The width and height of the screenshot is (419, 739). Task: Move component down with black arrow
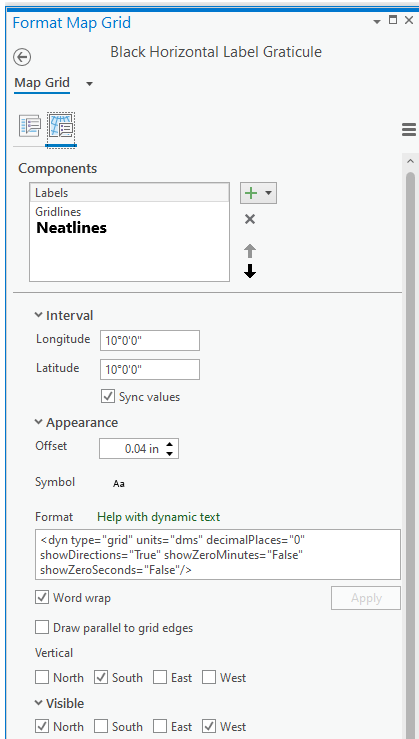tap(250, 271)
